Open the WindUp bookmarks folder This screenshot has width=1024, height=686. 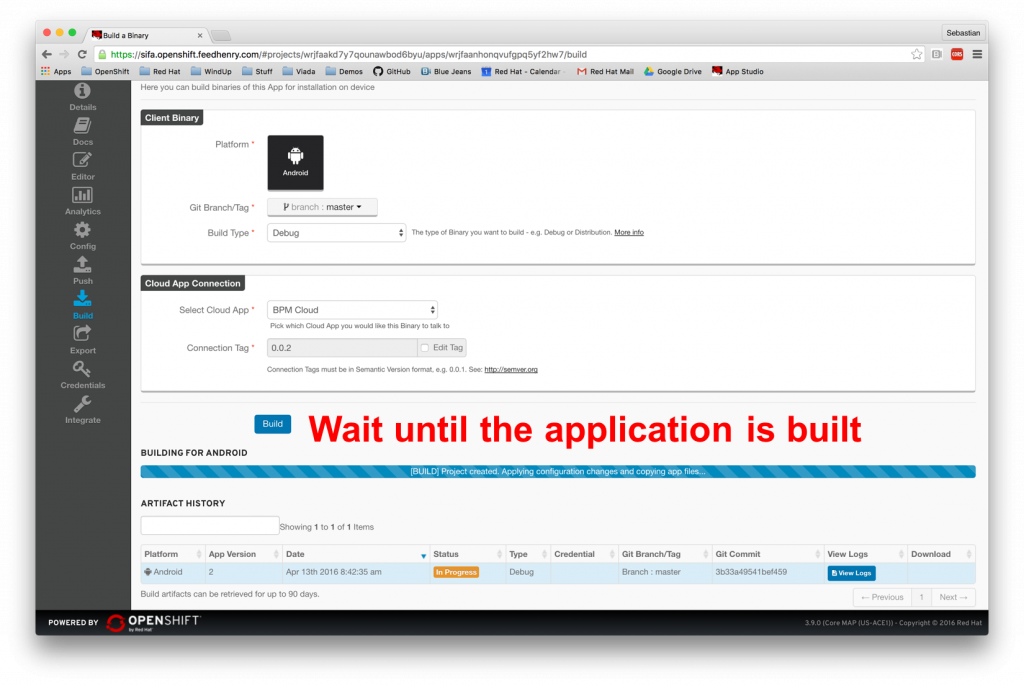pos(211,72)
